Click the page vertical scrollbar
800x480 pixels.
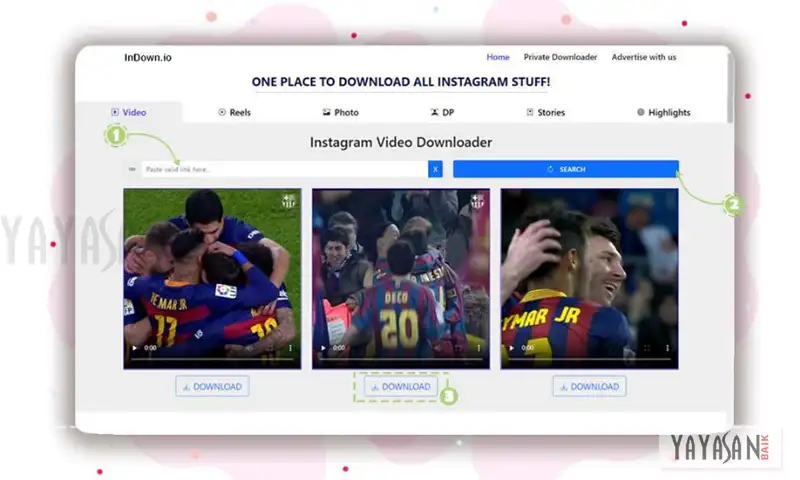(x=730, y=87)
